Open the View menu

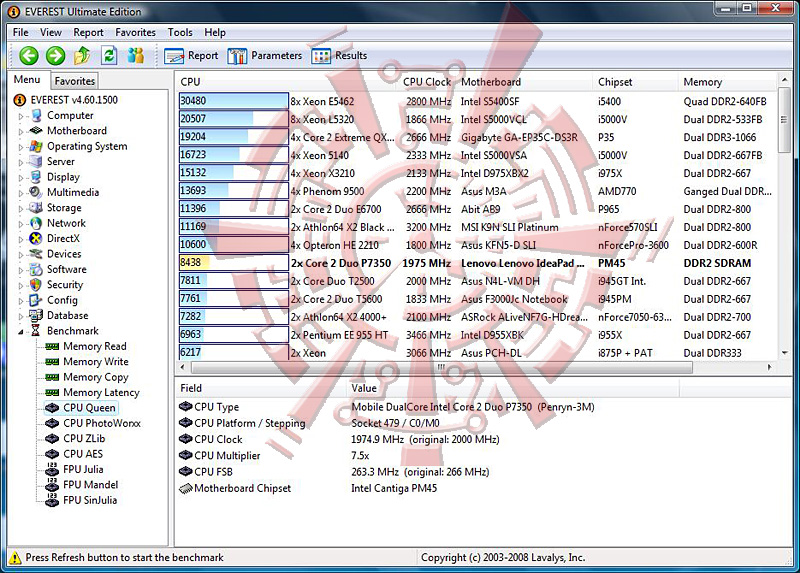[x=51, y=32]
